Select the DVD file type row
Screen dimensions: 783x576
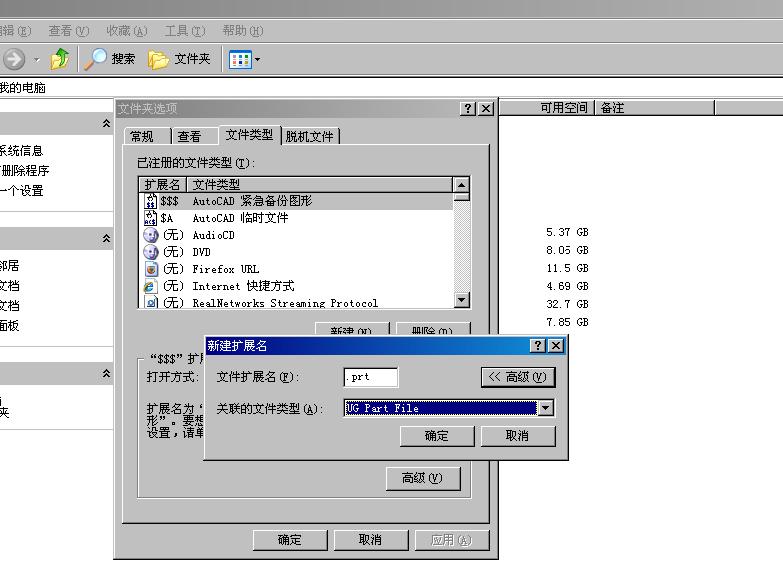296,252
